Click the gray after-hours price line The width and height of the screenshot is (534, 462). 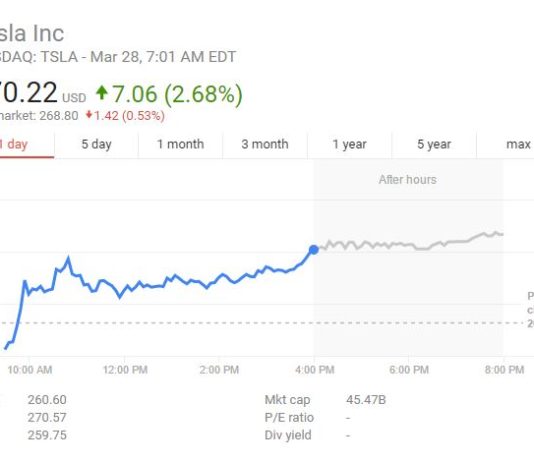coord(409,242)
